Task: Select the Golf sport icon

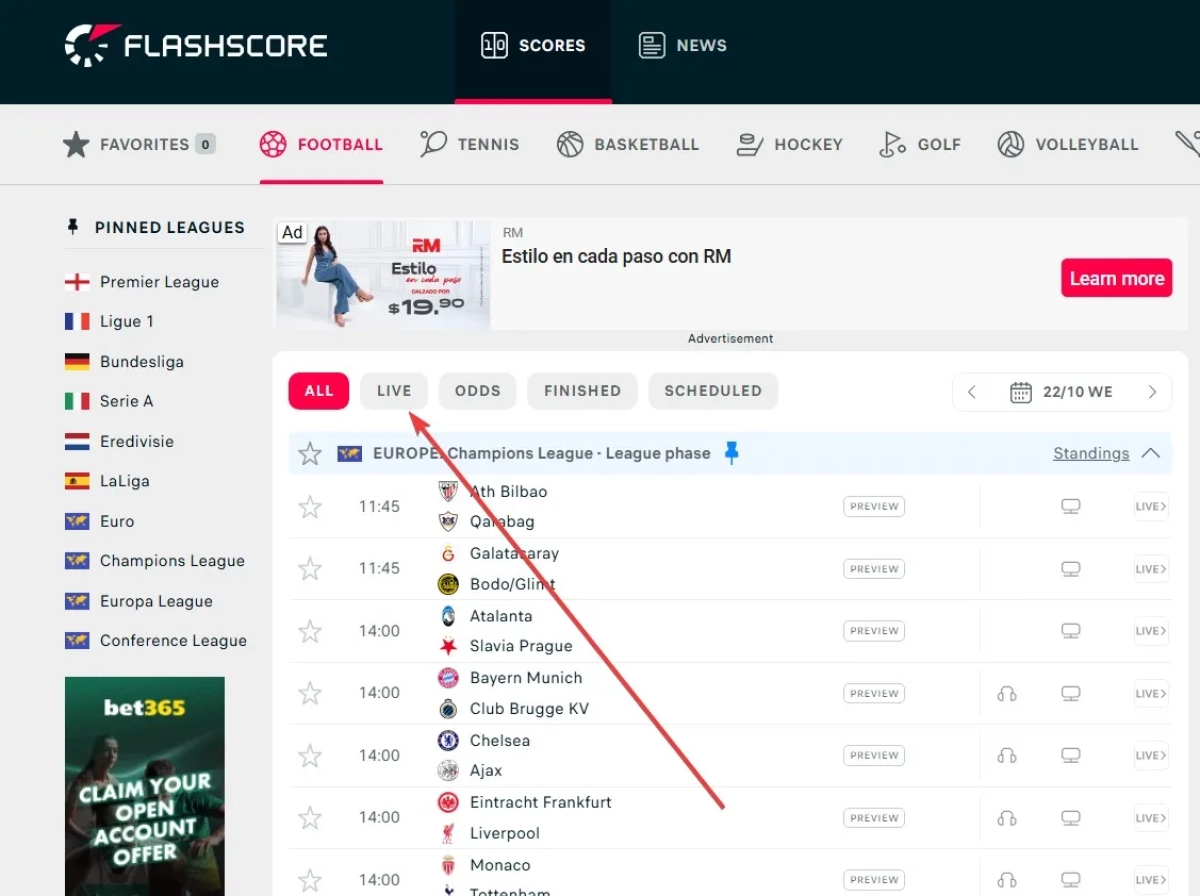Action: coord(892,144)
